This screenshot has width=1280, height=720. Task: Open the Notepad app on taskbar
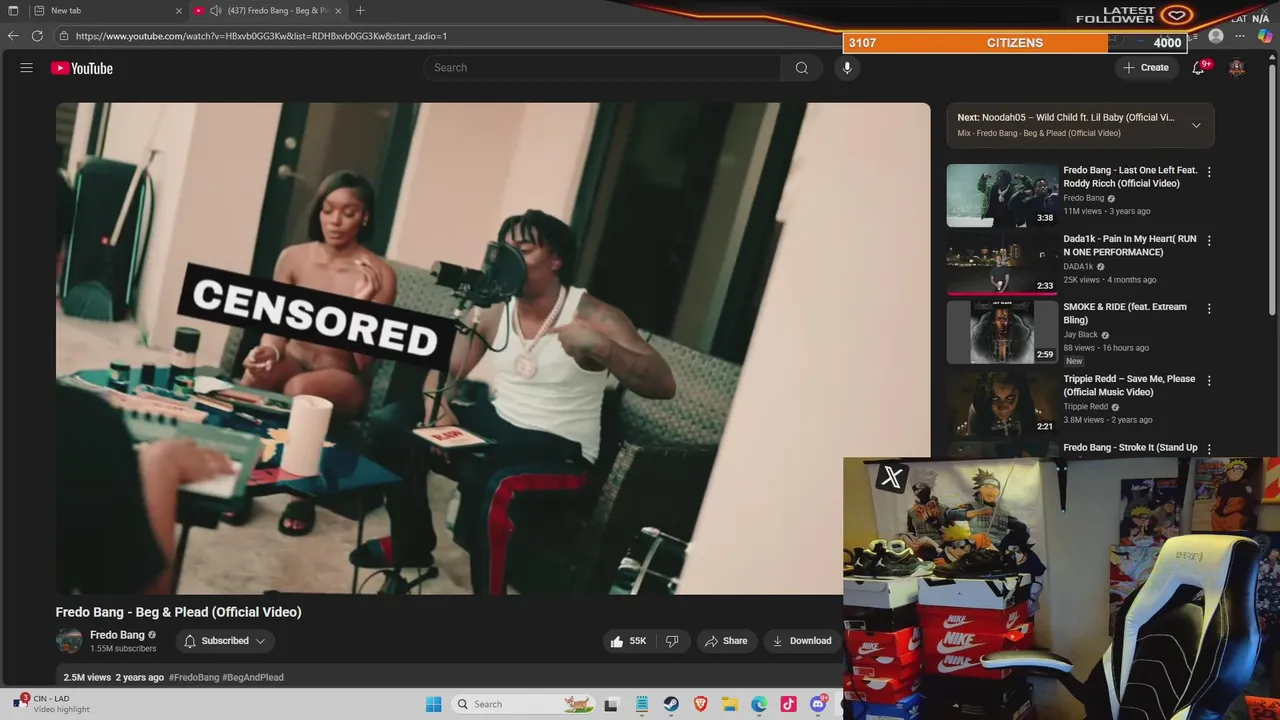642,704
